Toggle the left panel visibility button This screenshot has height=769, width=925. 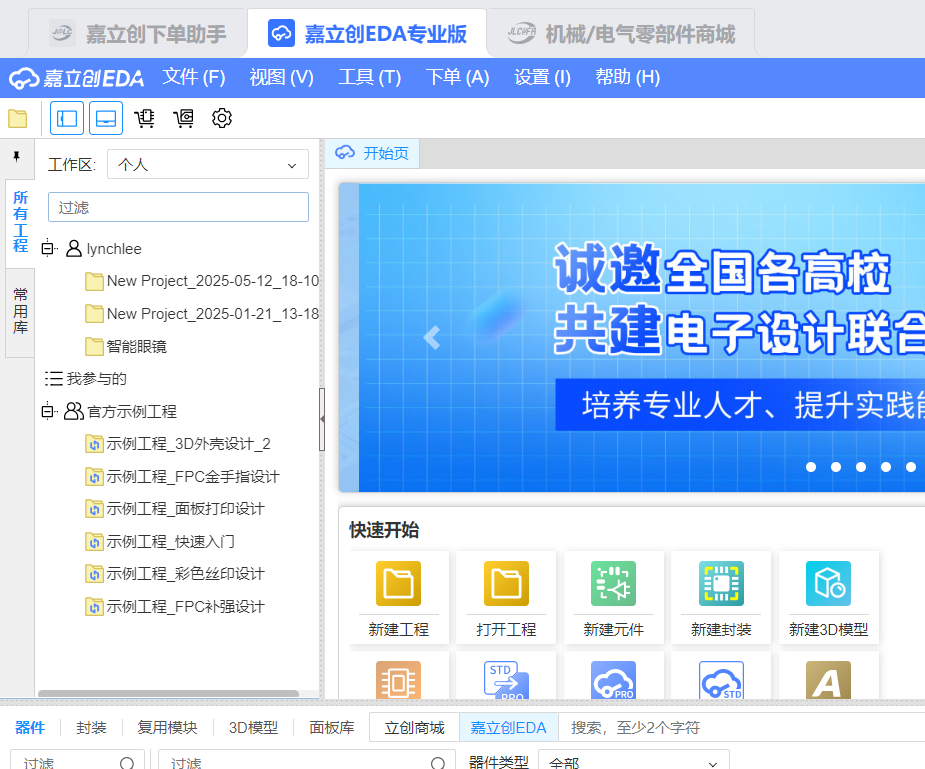(x=67, y=119)
